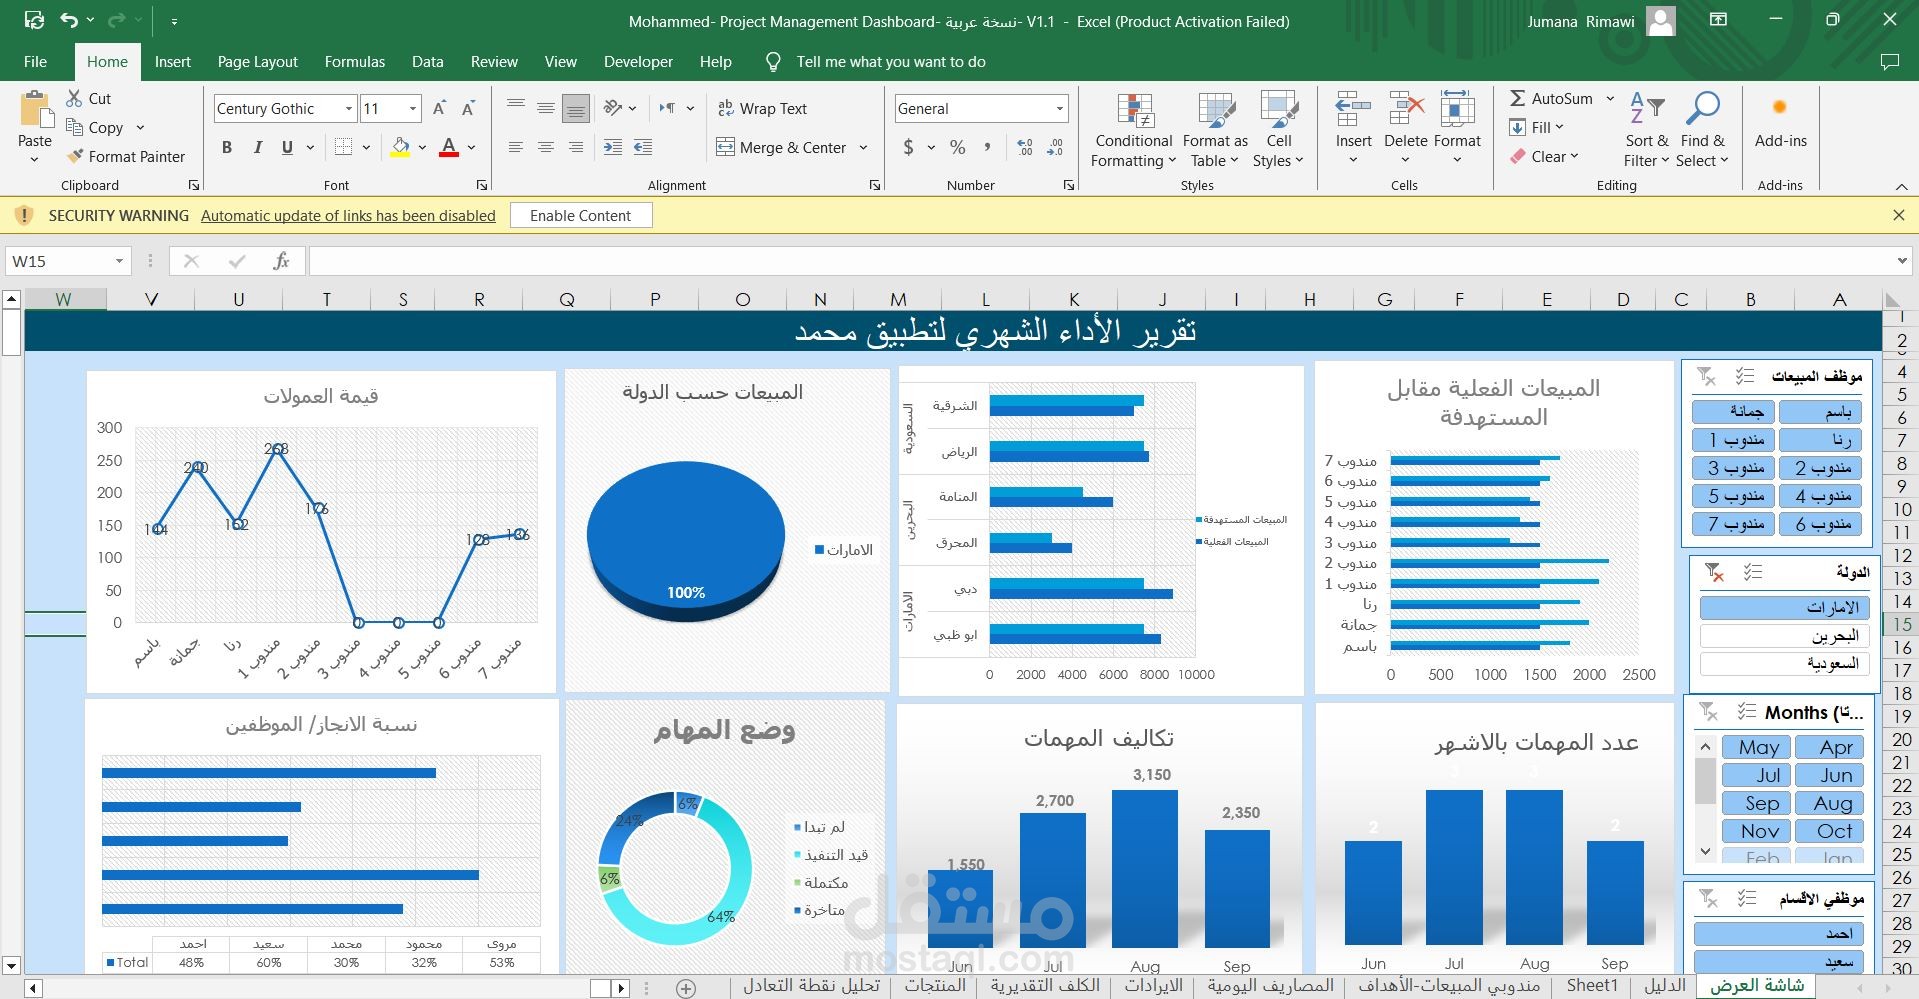Apply center horizontal alignment
The height and width of the screenshot is (999, 1919).
click(x=546, y=147)
